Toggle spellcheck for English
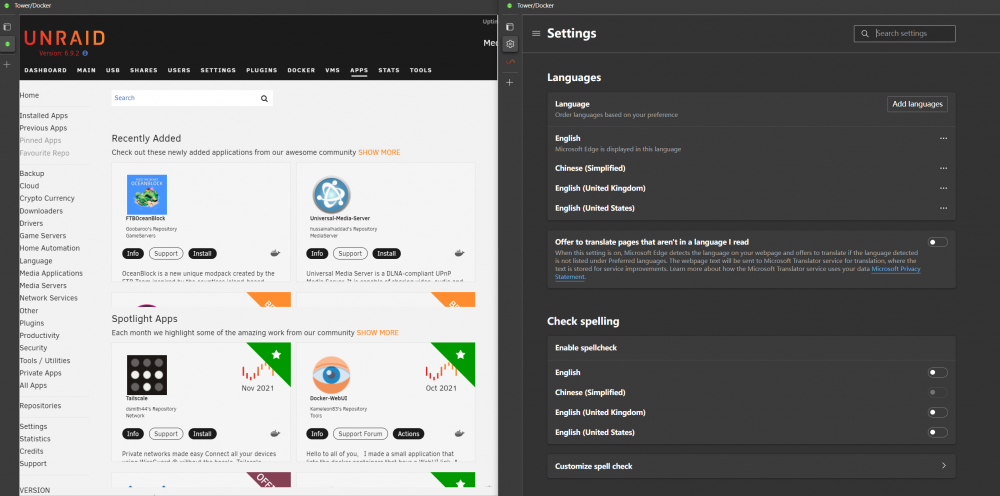 coord(938,372)
